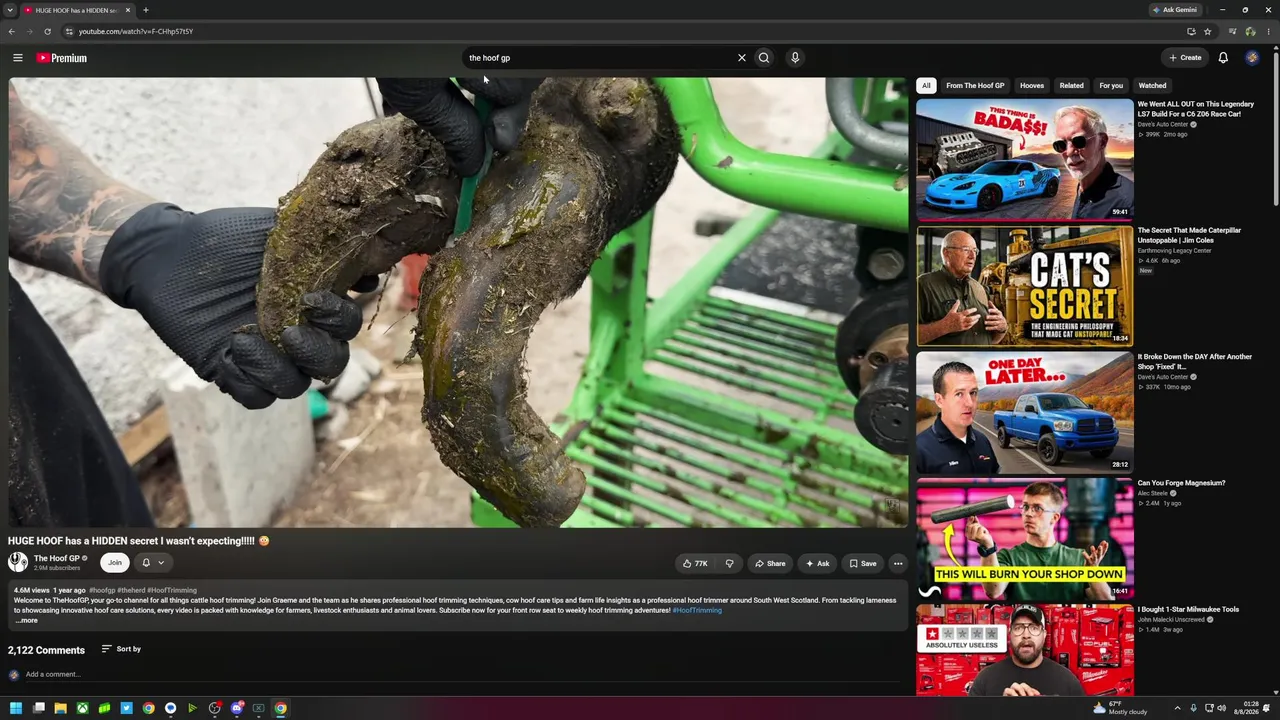Dislike this video
The height and width of the screenshot is (720, 1280).
click(729, 564)
